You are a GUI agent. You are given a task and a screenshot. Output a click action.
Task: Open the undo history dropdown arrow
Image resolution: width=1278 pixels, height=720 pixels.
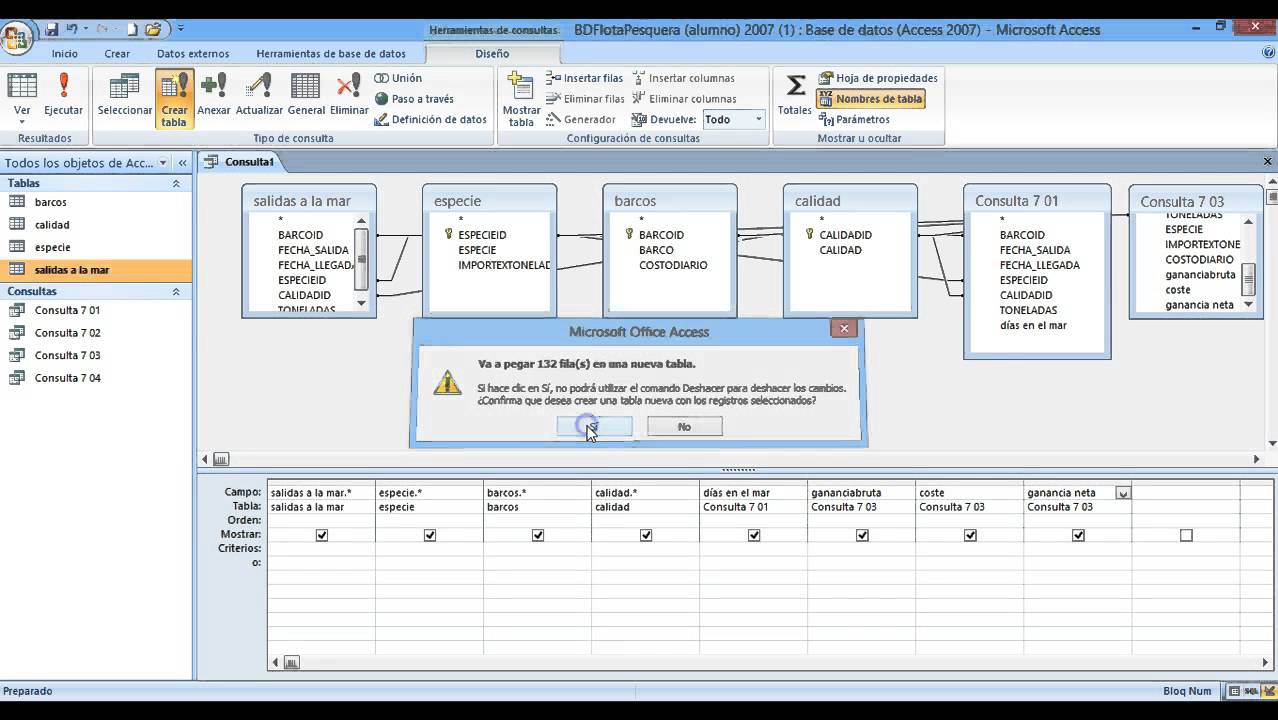(86, 29)
